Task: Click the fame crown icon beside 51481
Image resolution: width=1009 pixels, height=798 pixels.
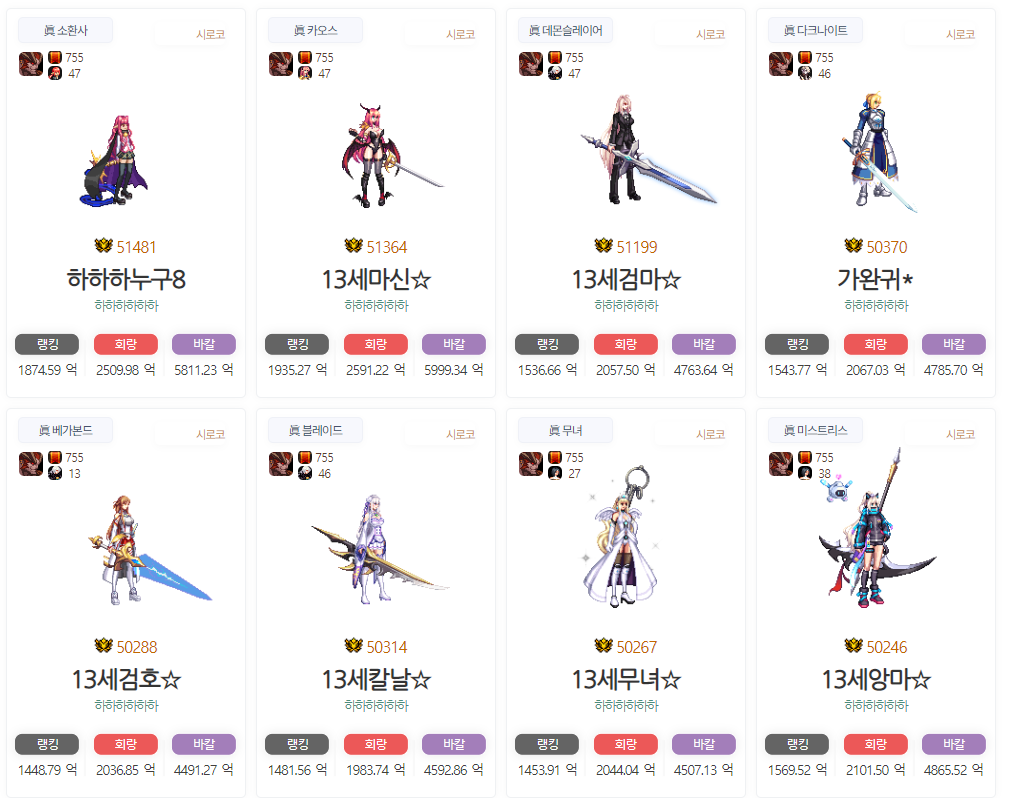Action: pyautogui.click(x=104, y=245)
